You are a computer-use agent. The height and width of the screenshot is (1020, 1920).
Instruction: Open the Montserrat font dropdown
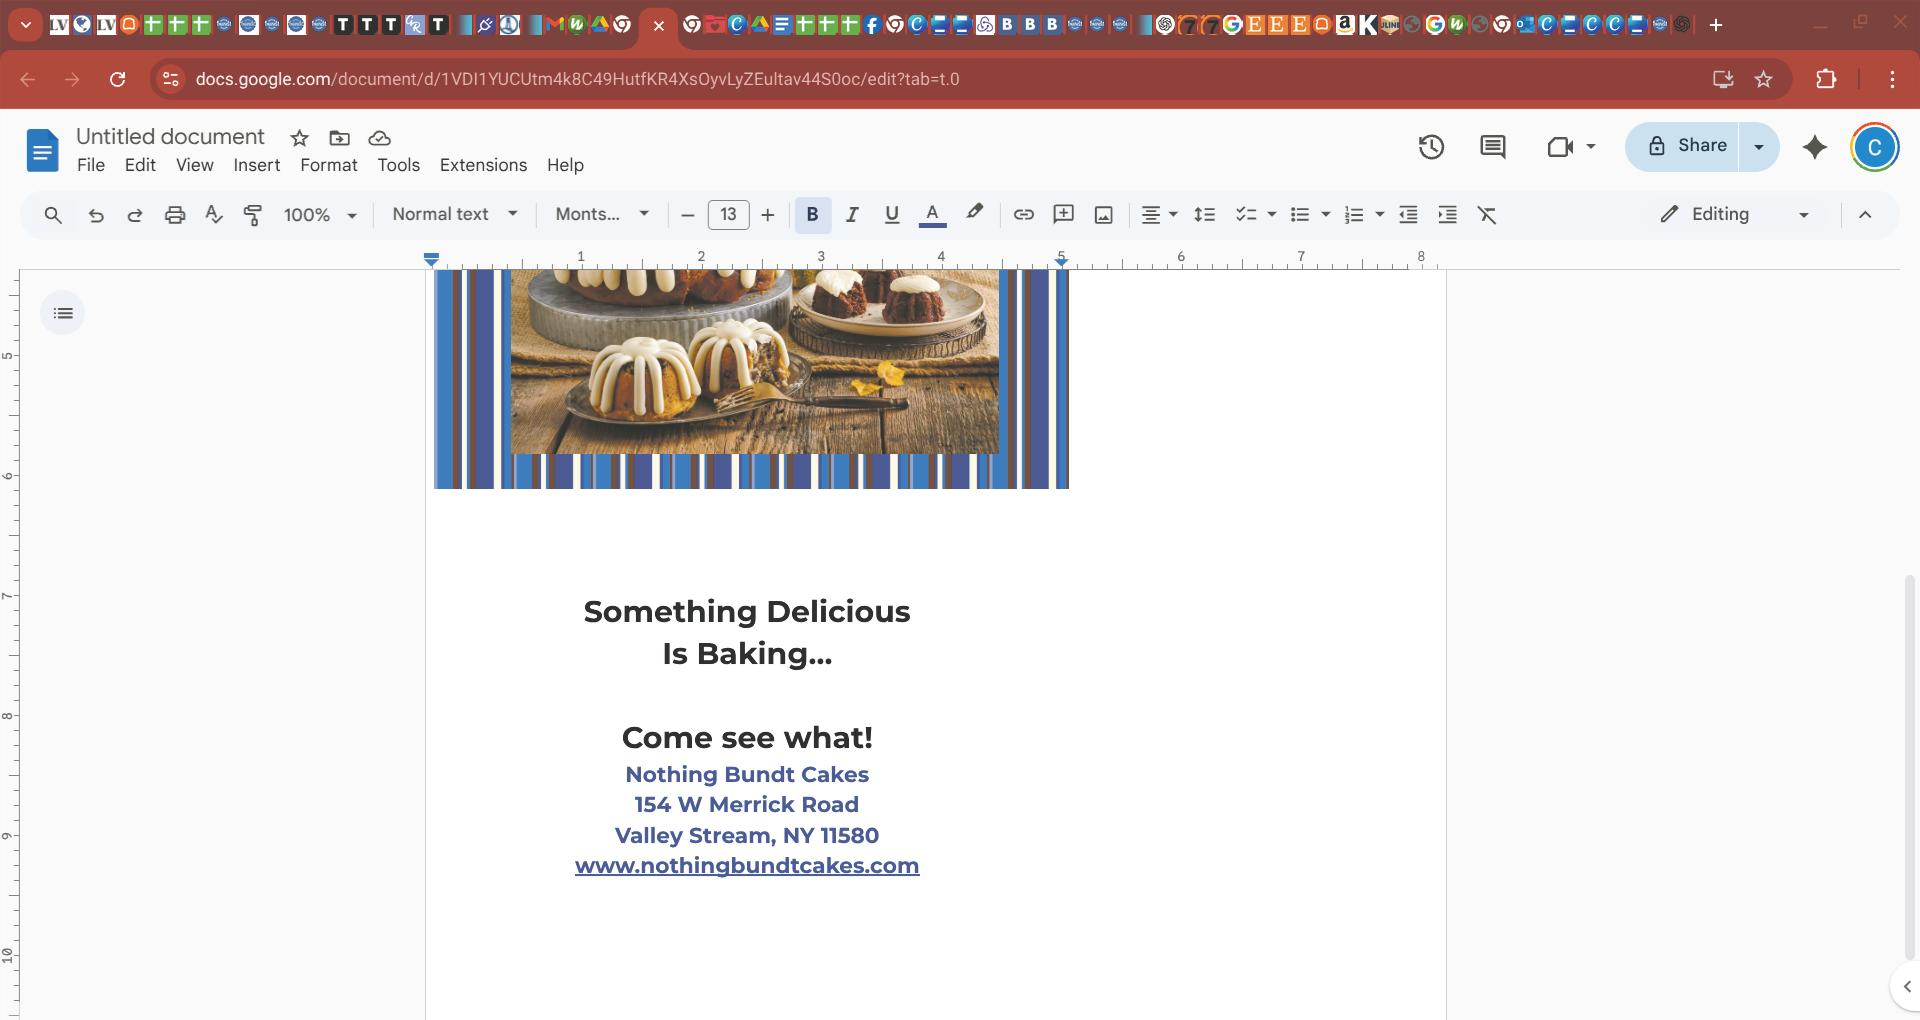[x=602, y=215]
